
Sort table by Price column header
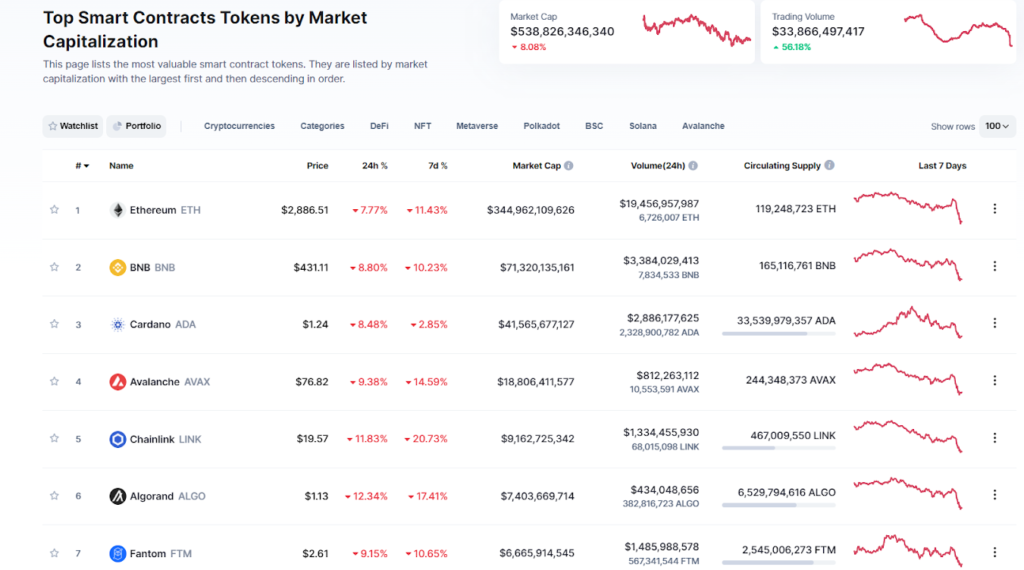(317, 166)
